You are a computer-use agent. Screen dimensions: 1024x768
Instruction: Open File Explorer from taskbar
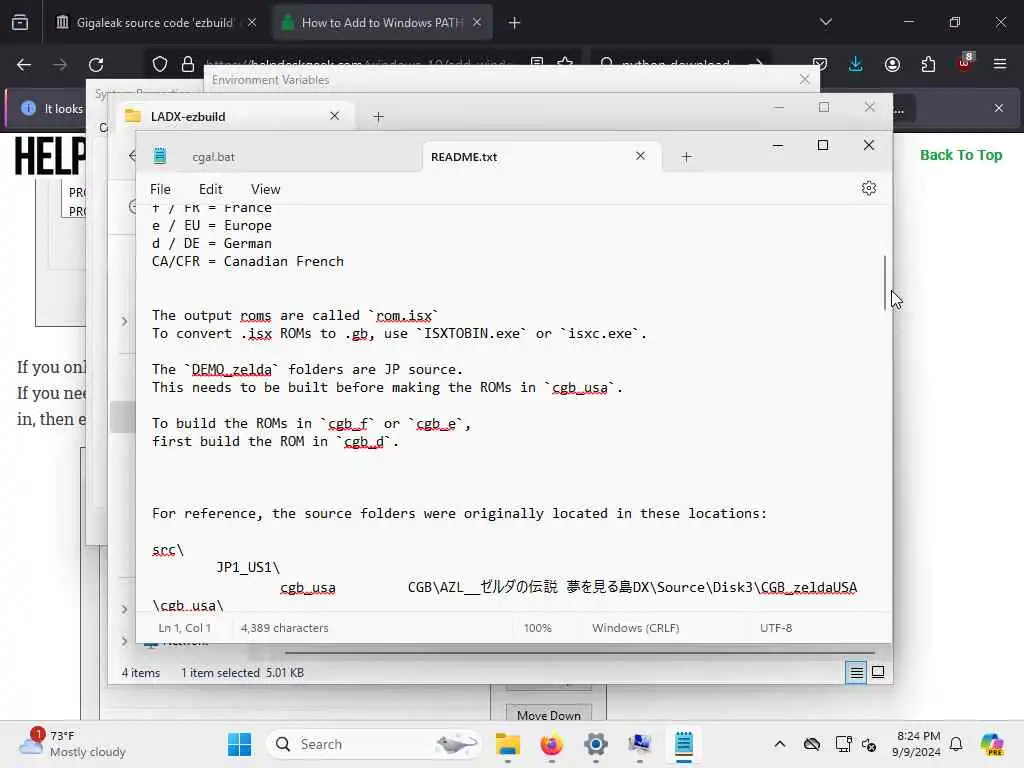coord(507,744)
